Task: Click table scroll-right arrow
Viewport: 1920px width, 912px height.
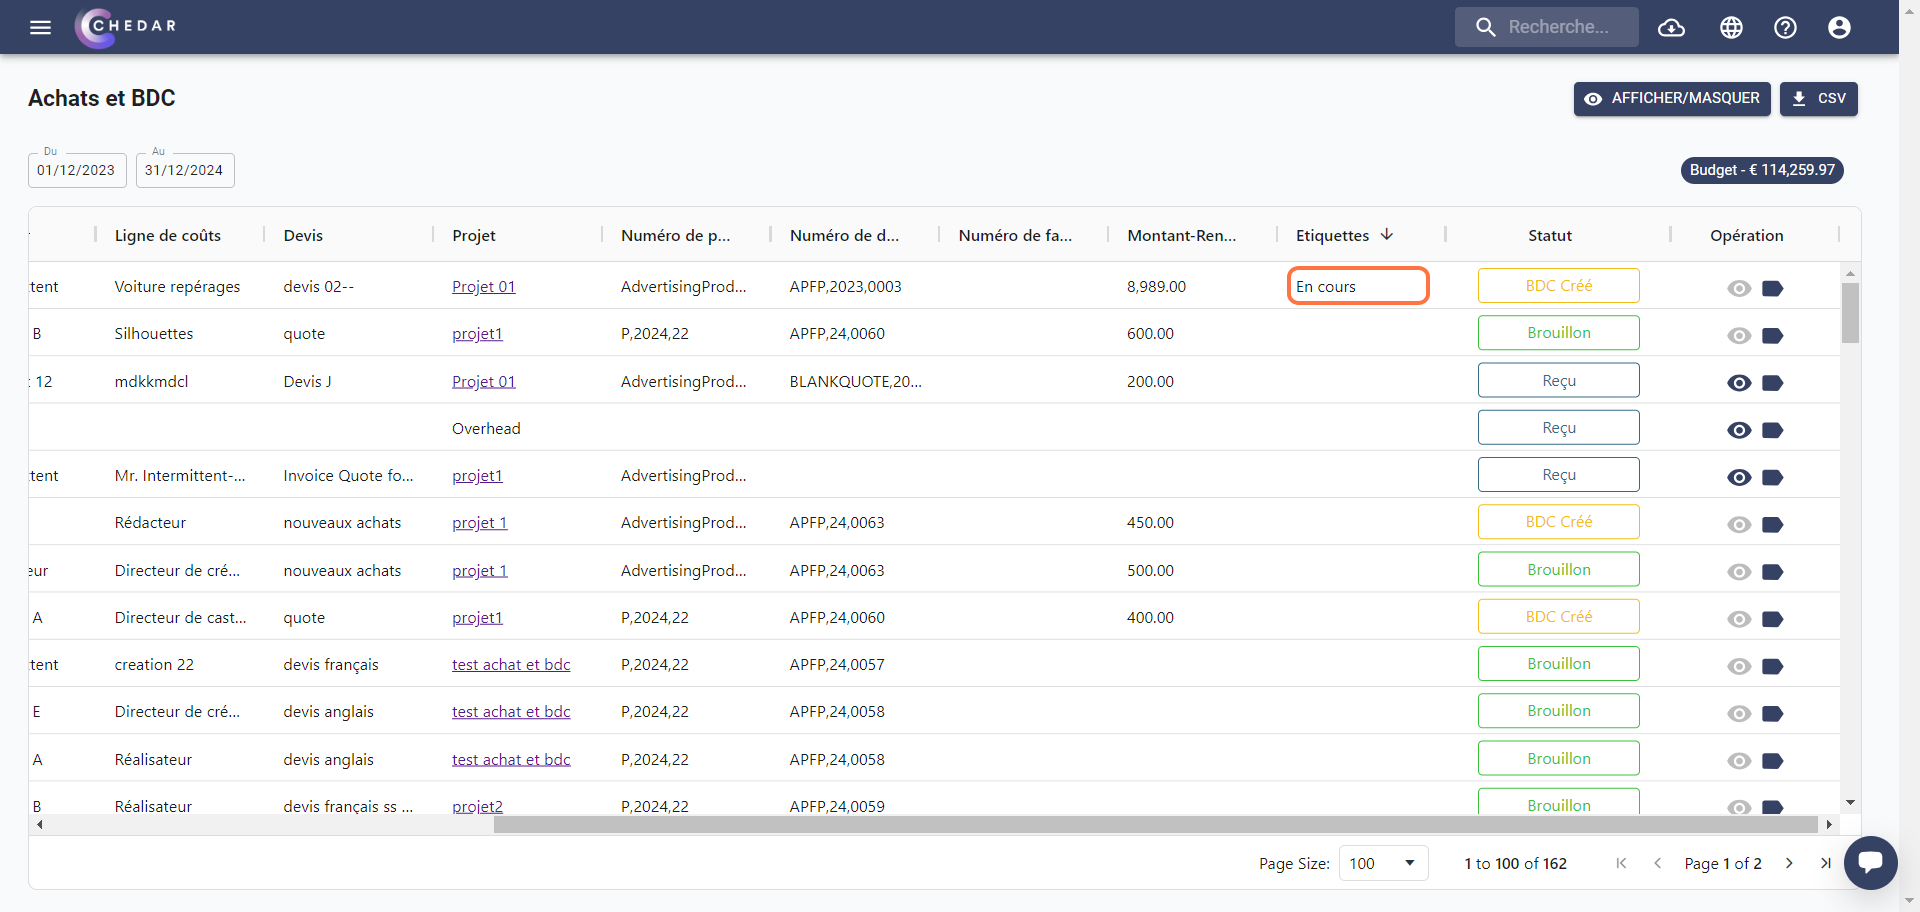Action: 1829,824
